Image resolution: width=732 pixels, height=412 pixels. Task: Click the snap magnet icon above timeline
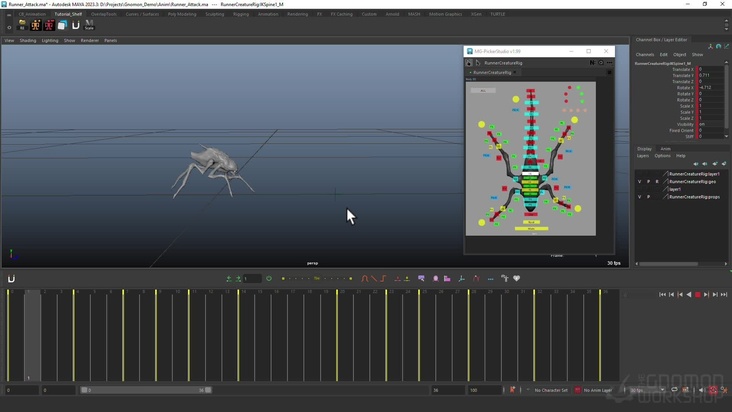[11, 279]
